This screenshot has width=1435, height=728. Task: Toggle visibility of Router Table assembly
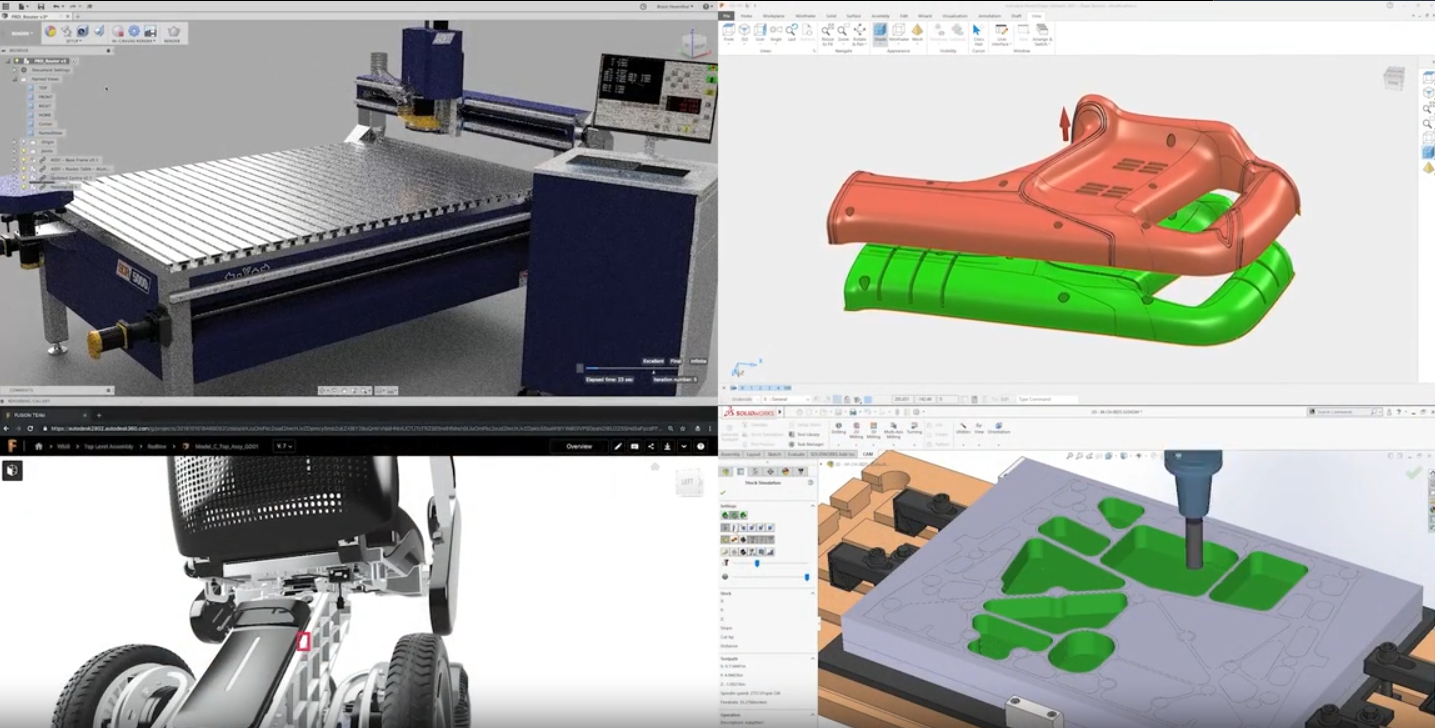(x=25, y=169)
